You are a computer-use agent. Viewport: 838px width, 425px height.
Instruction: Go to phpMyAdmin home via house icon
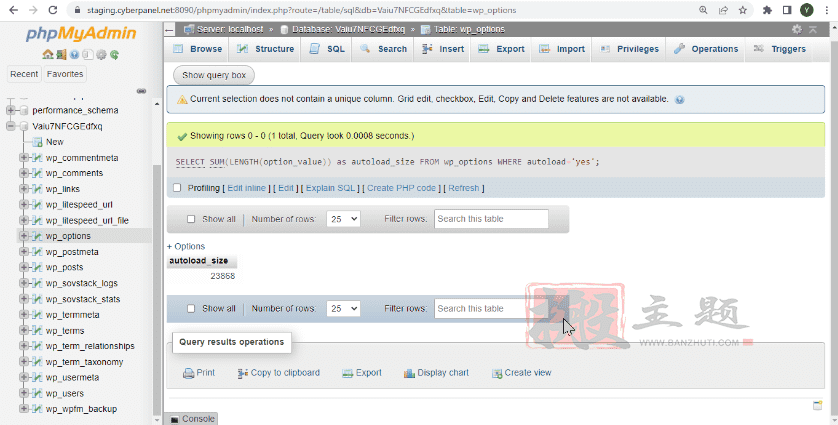coord(48,55)
